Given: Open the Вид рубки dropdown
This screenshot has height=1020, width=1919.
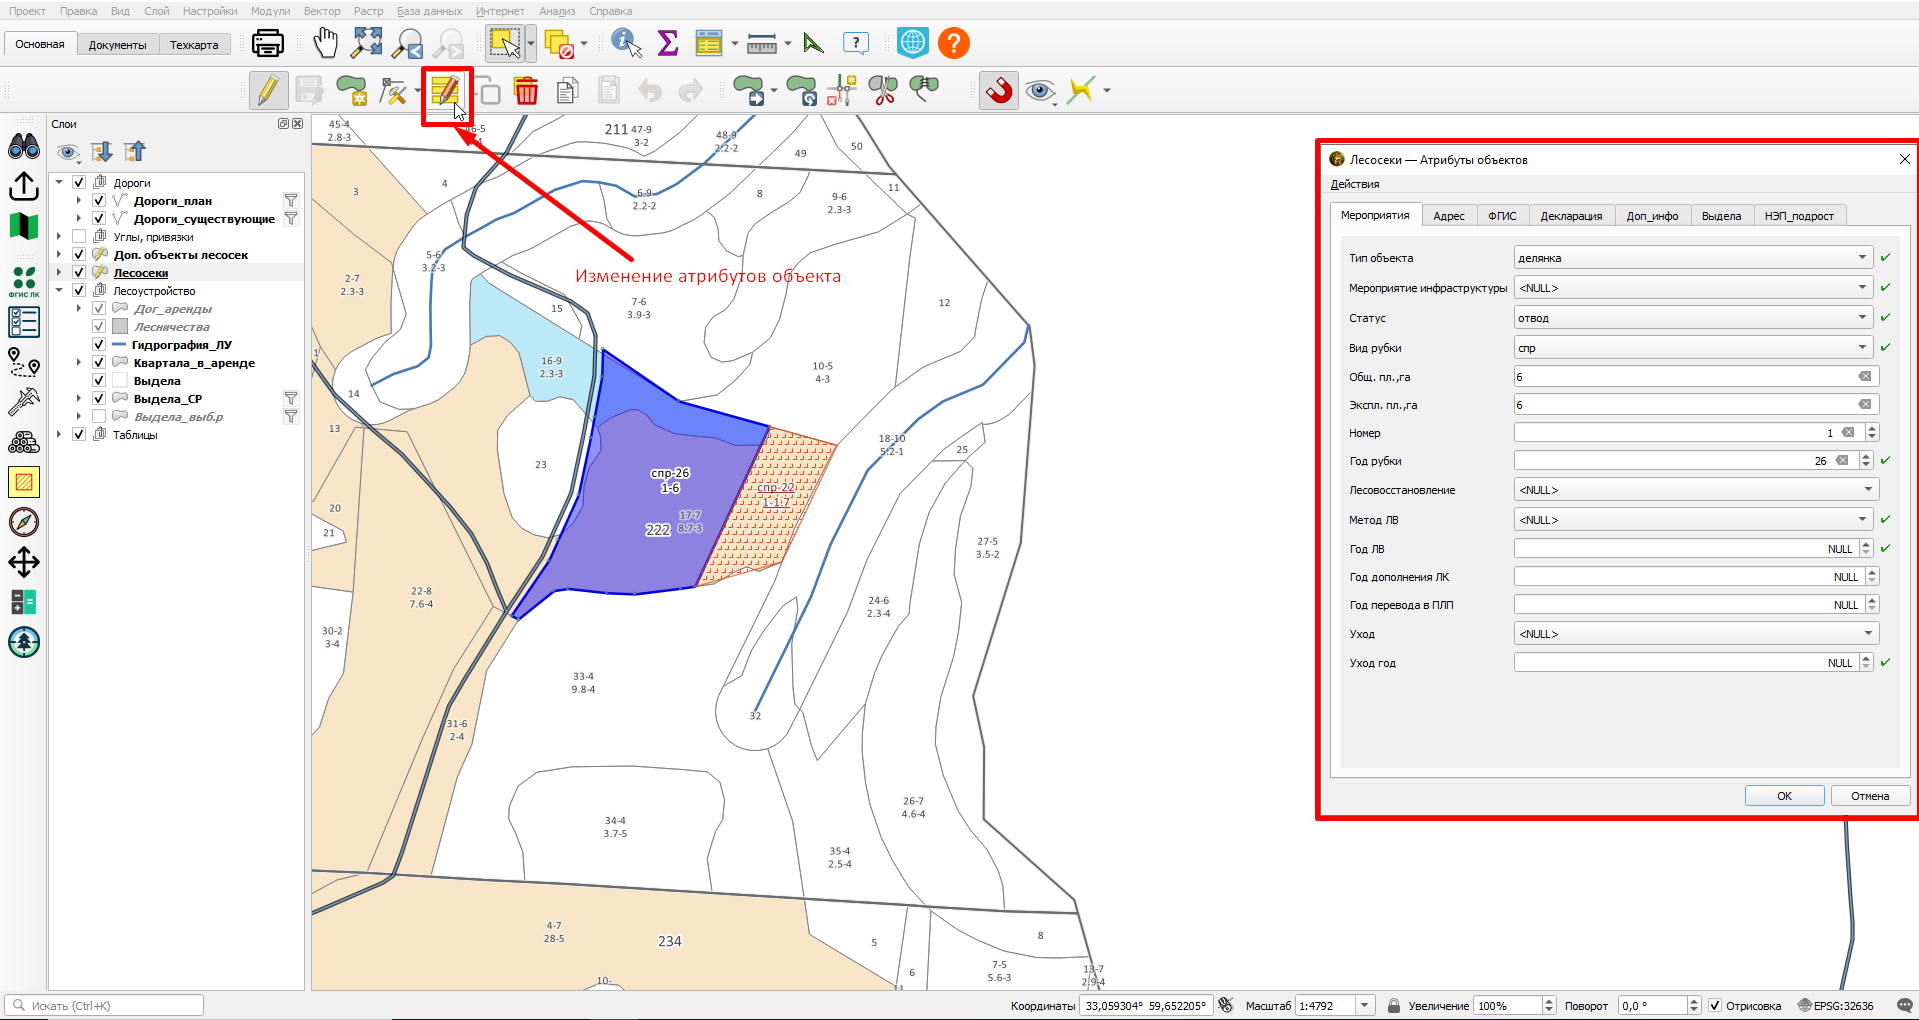Looking at the screenshot, I should tap(1693, 348).
